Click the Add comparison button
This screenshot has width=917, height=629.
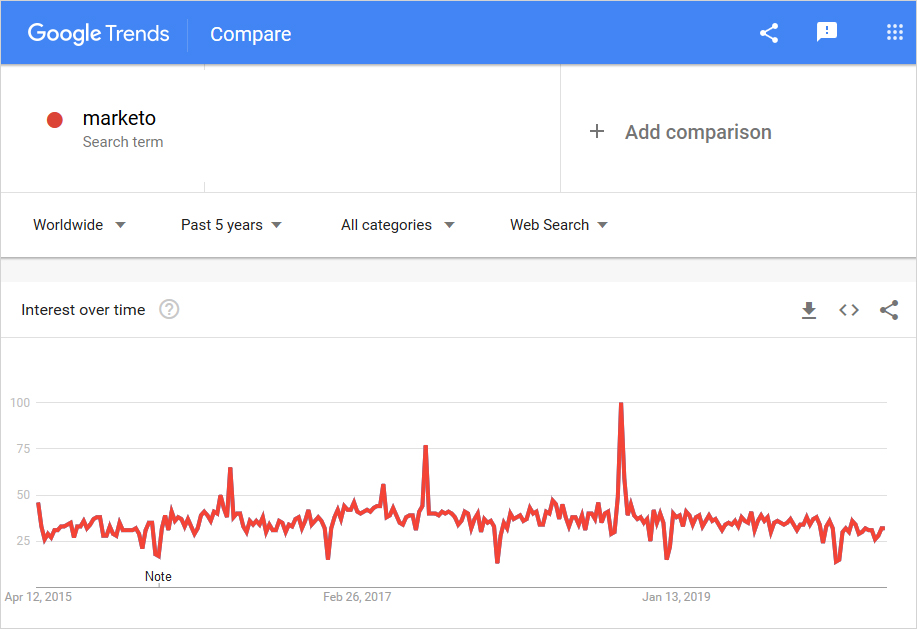[698, 132]
